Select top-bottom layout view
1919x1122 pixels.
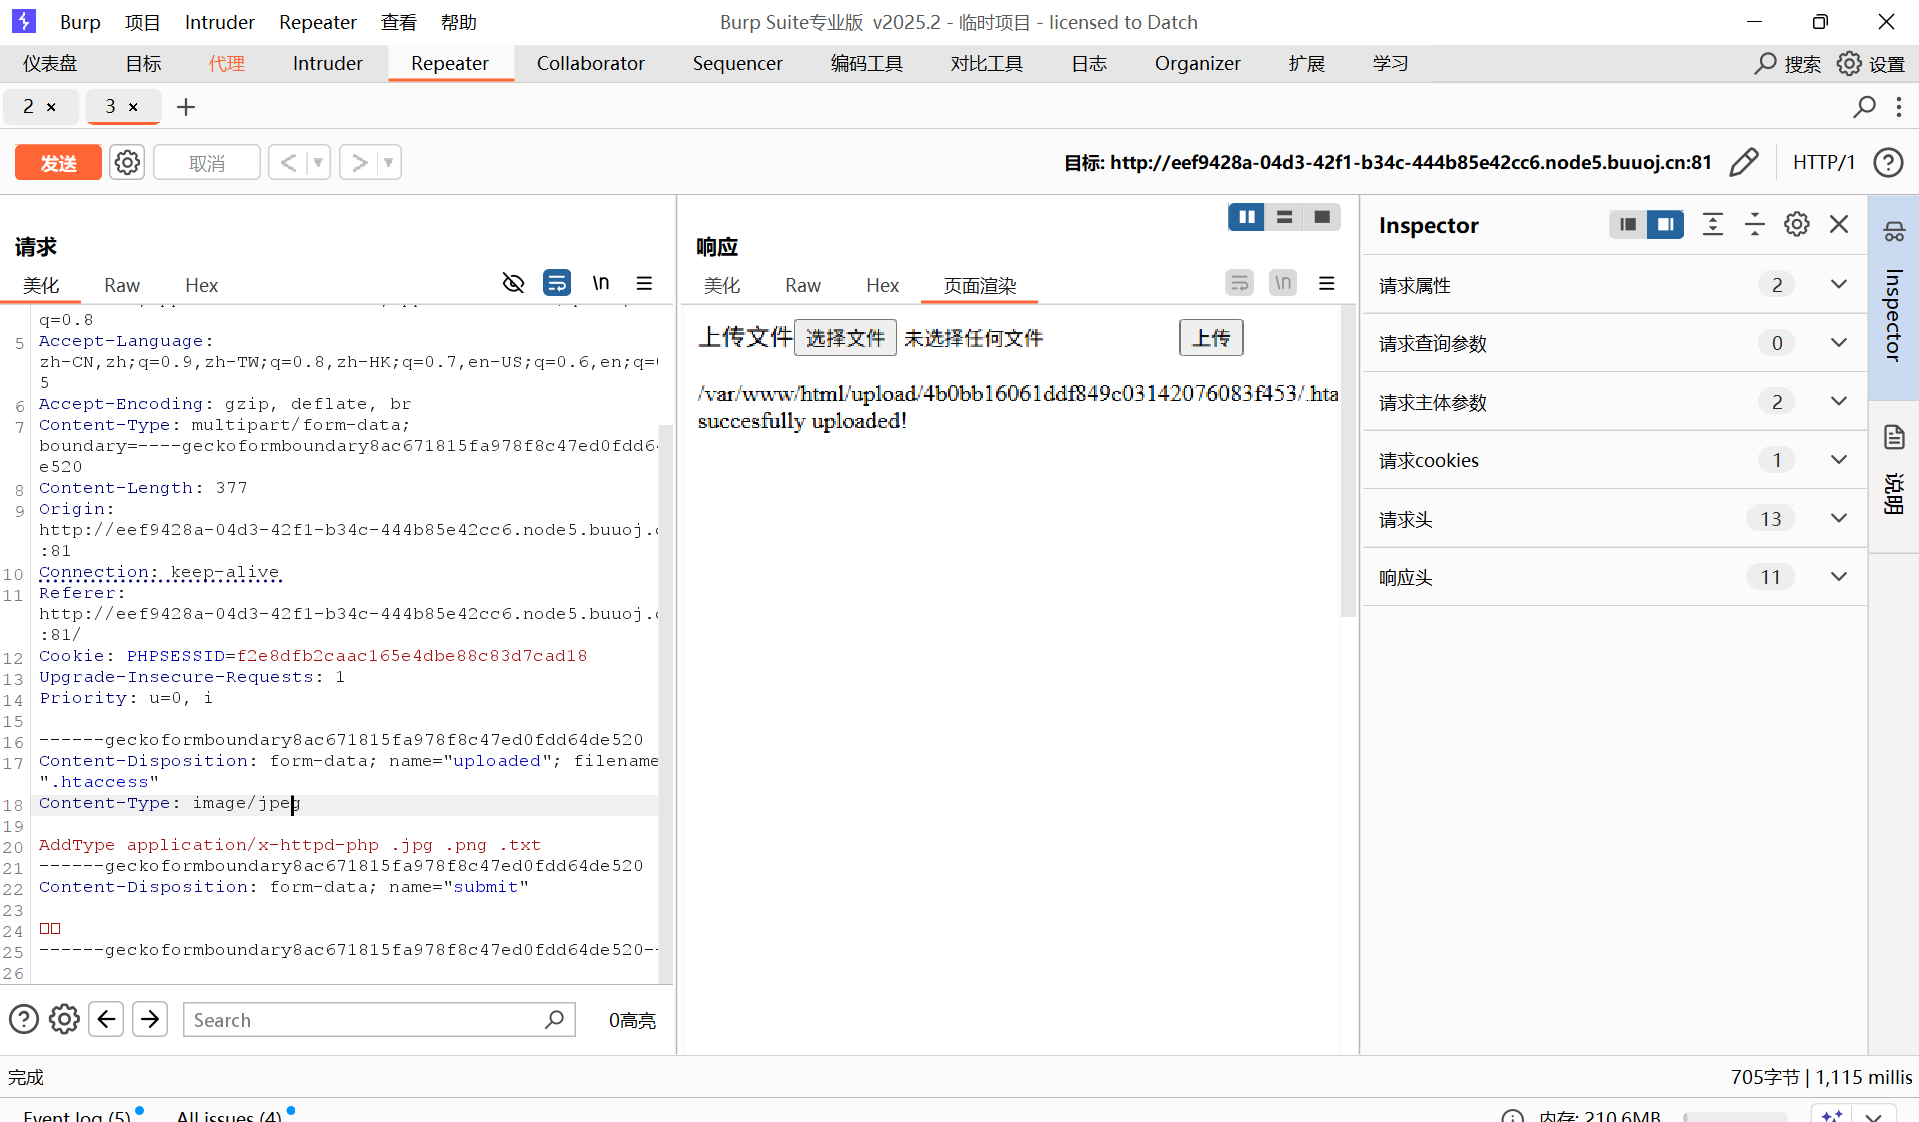[1284, 217]
